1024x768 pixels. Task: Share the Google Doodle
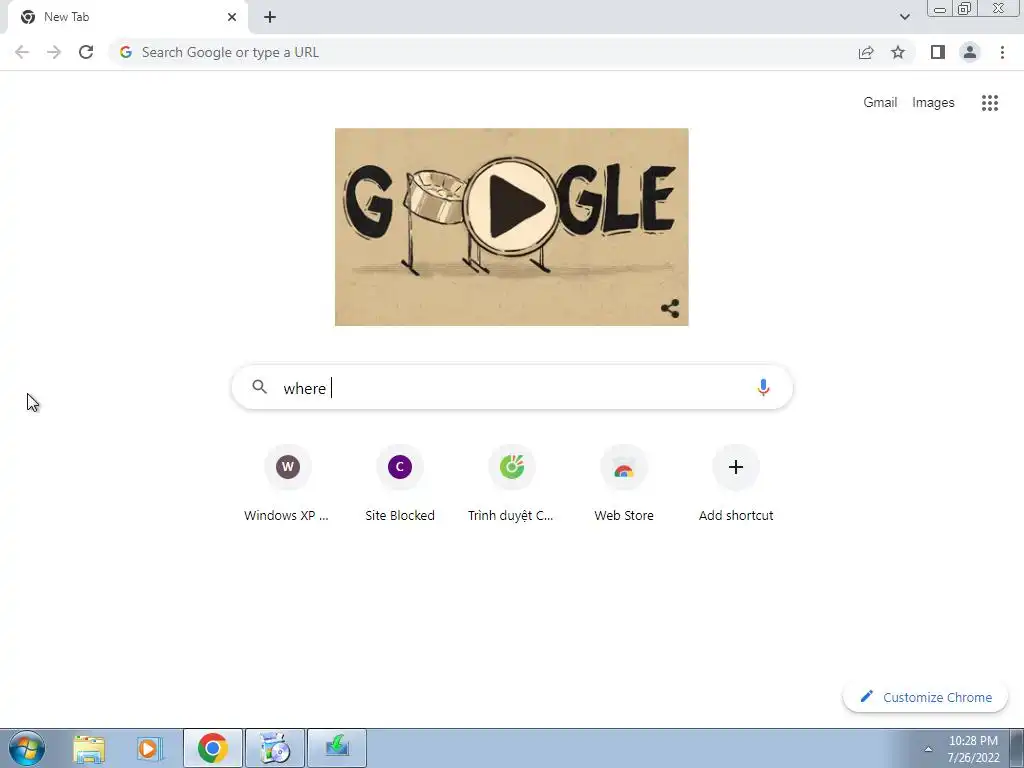[670, 309]
